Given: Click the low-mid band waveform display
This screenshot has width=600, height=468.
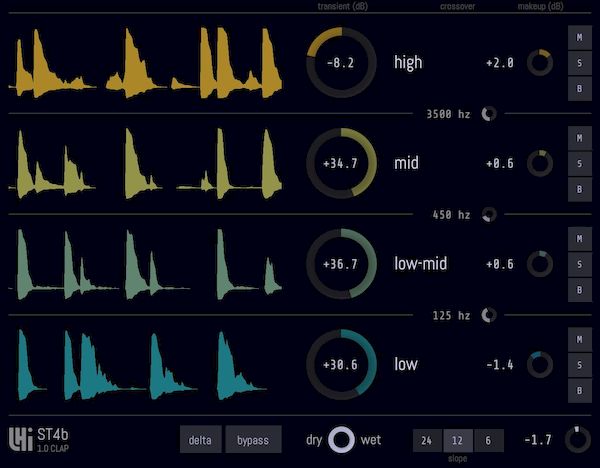Looking at the screenshot, I should point(145,264).
